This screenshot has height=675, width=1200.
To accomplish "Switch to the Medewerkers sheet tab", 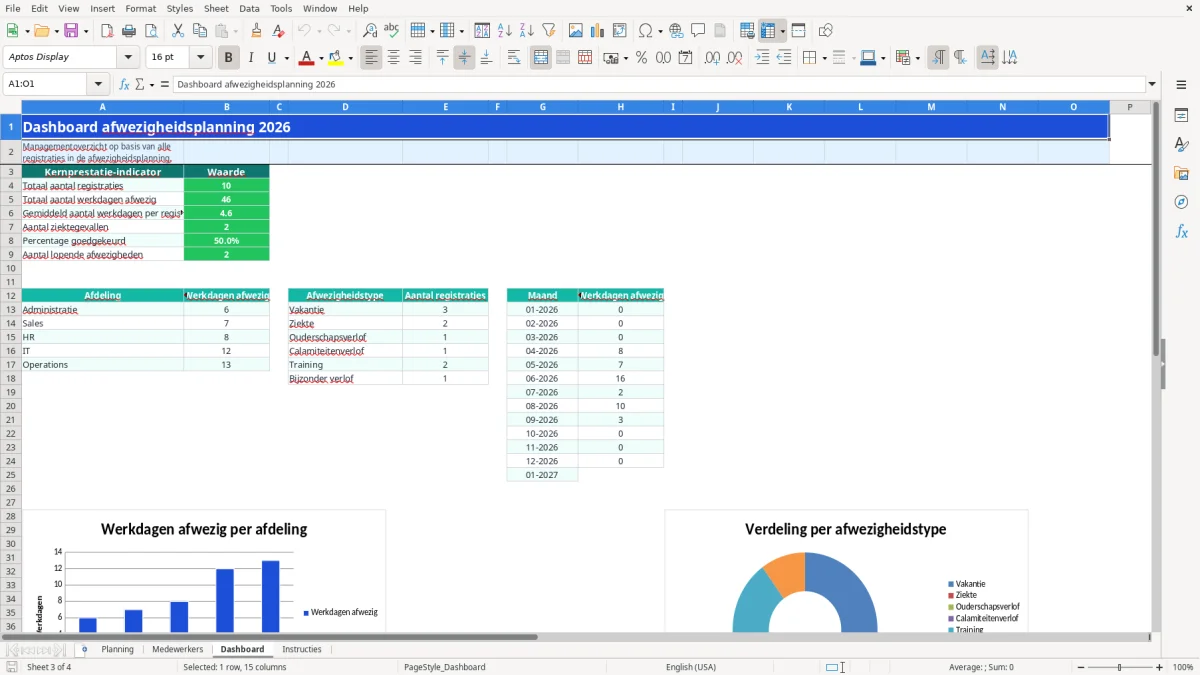I will pyautogui.click(x=177, y=649).
